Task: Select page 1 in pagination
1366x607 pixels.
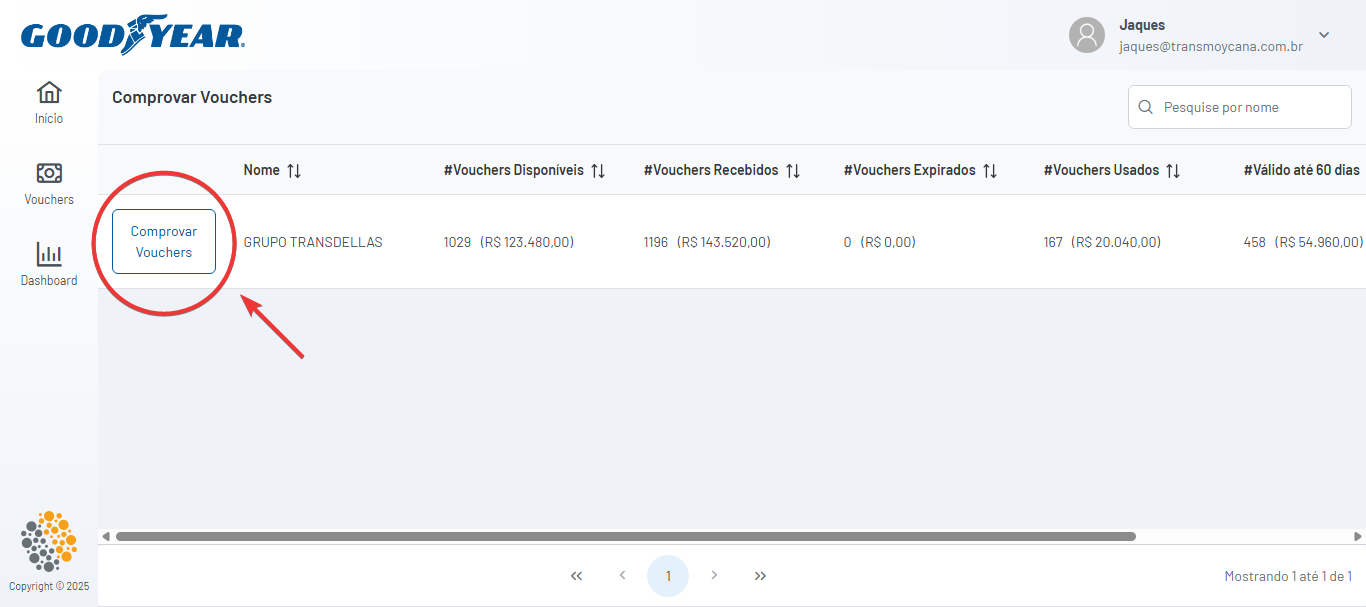Action: pos(668,576)
